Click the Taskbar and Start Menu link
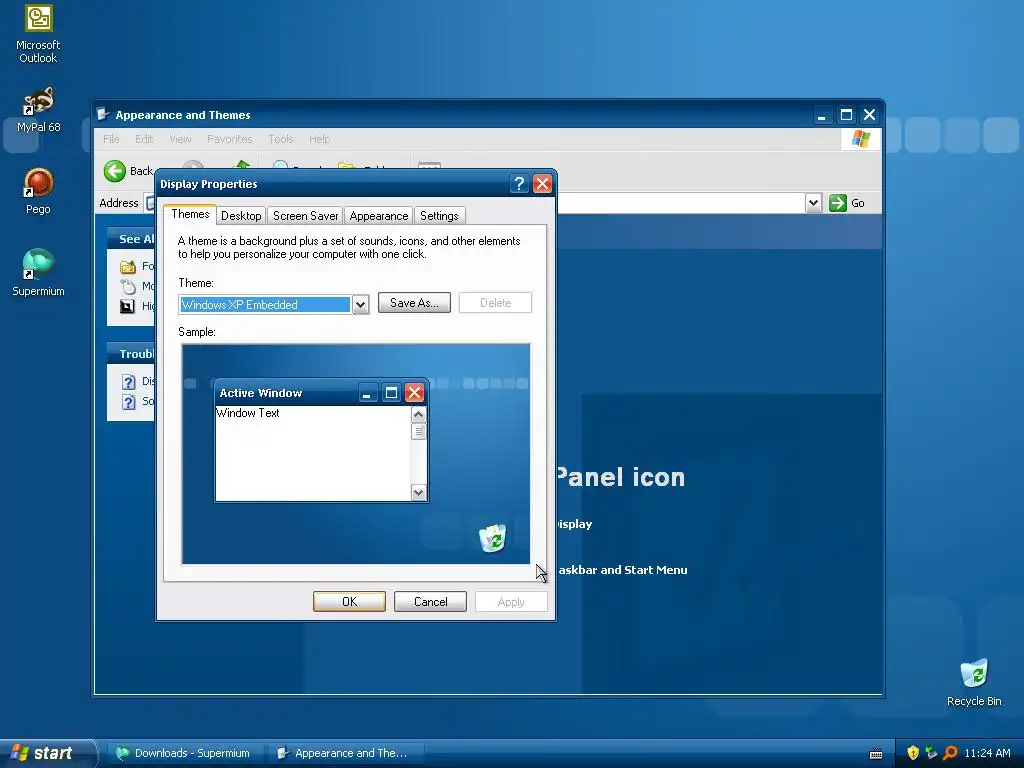 pyautogui.click(x=622, y=570)
